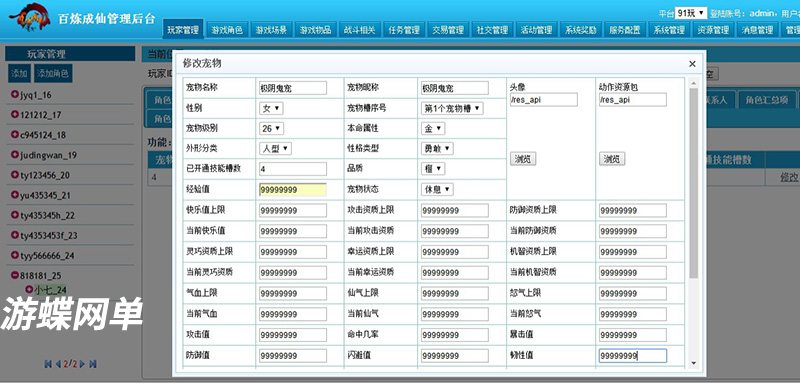Click the 防御值 input field
Screen dimensions: 800x384
click(293, 355)
